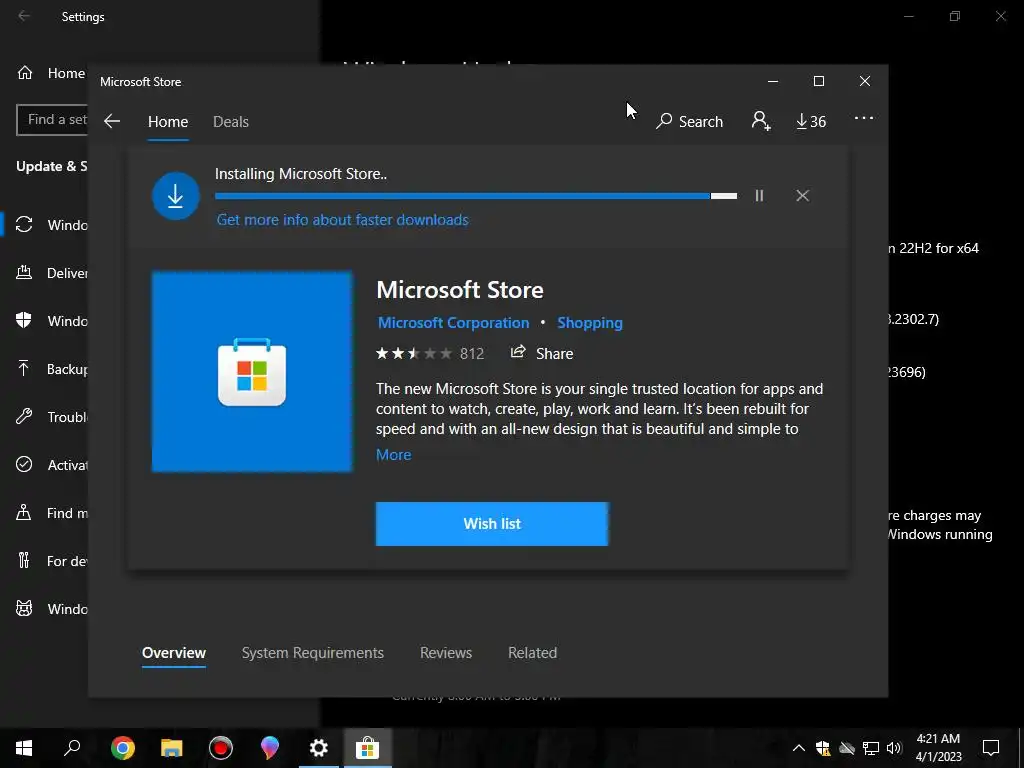Image resolution: width=1024 pixels, height=768 pixels.
Task: Open Windows Update in Settings sidebar
Action: pyautogui.click(x=51, y=225)
